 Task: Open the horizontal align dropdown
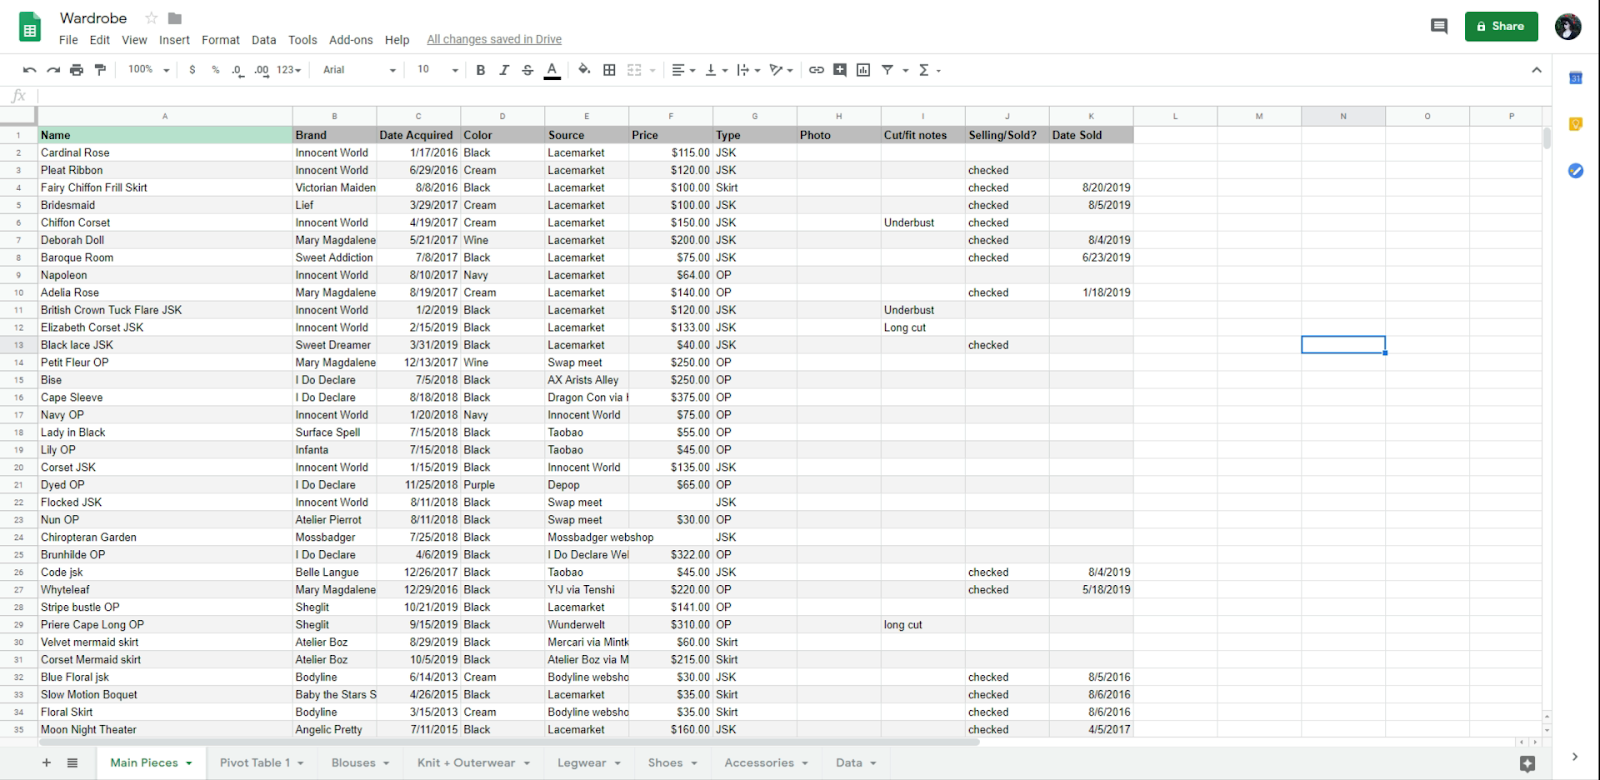pos(684,70)
